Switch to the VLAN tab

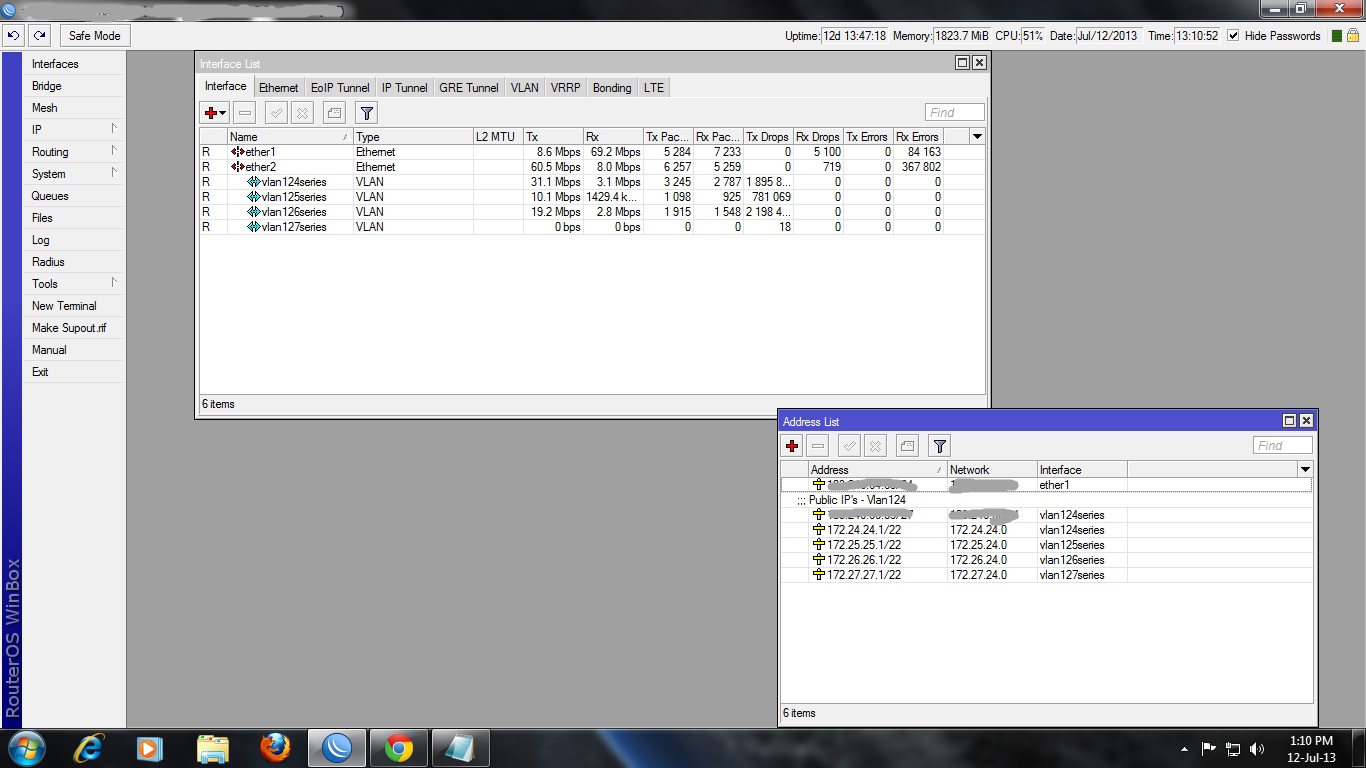click(x=524, y=88)
